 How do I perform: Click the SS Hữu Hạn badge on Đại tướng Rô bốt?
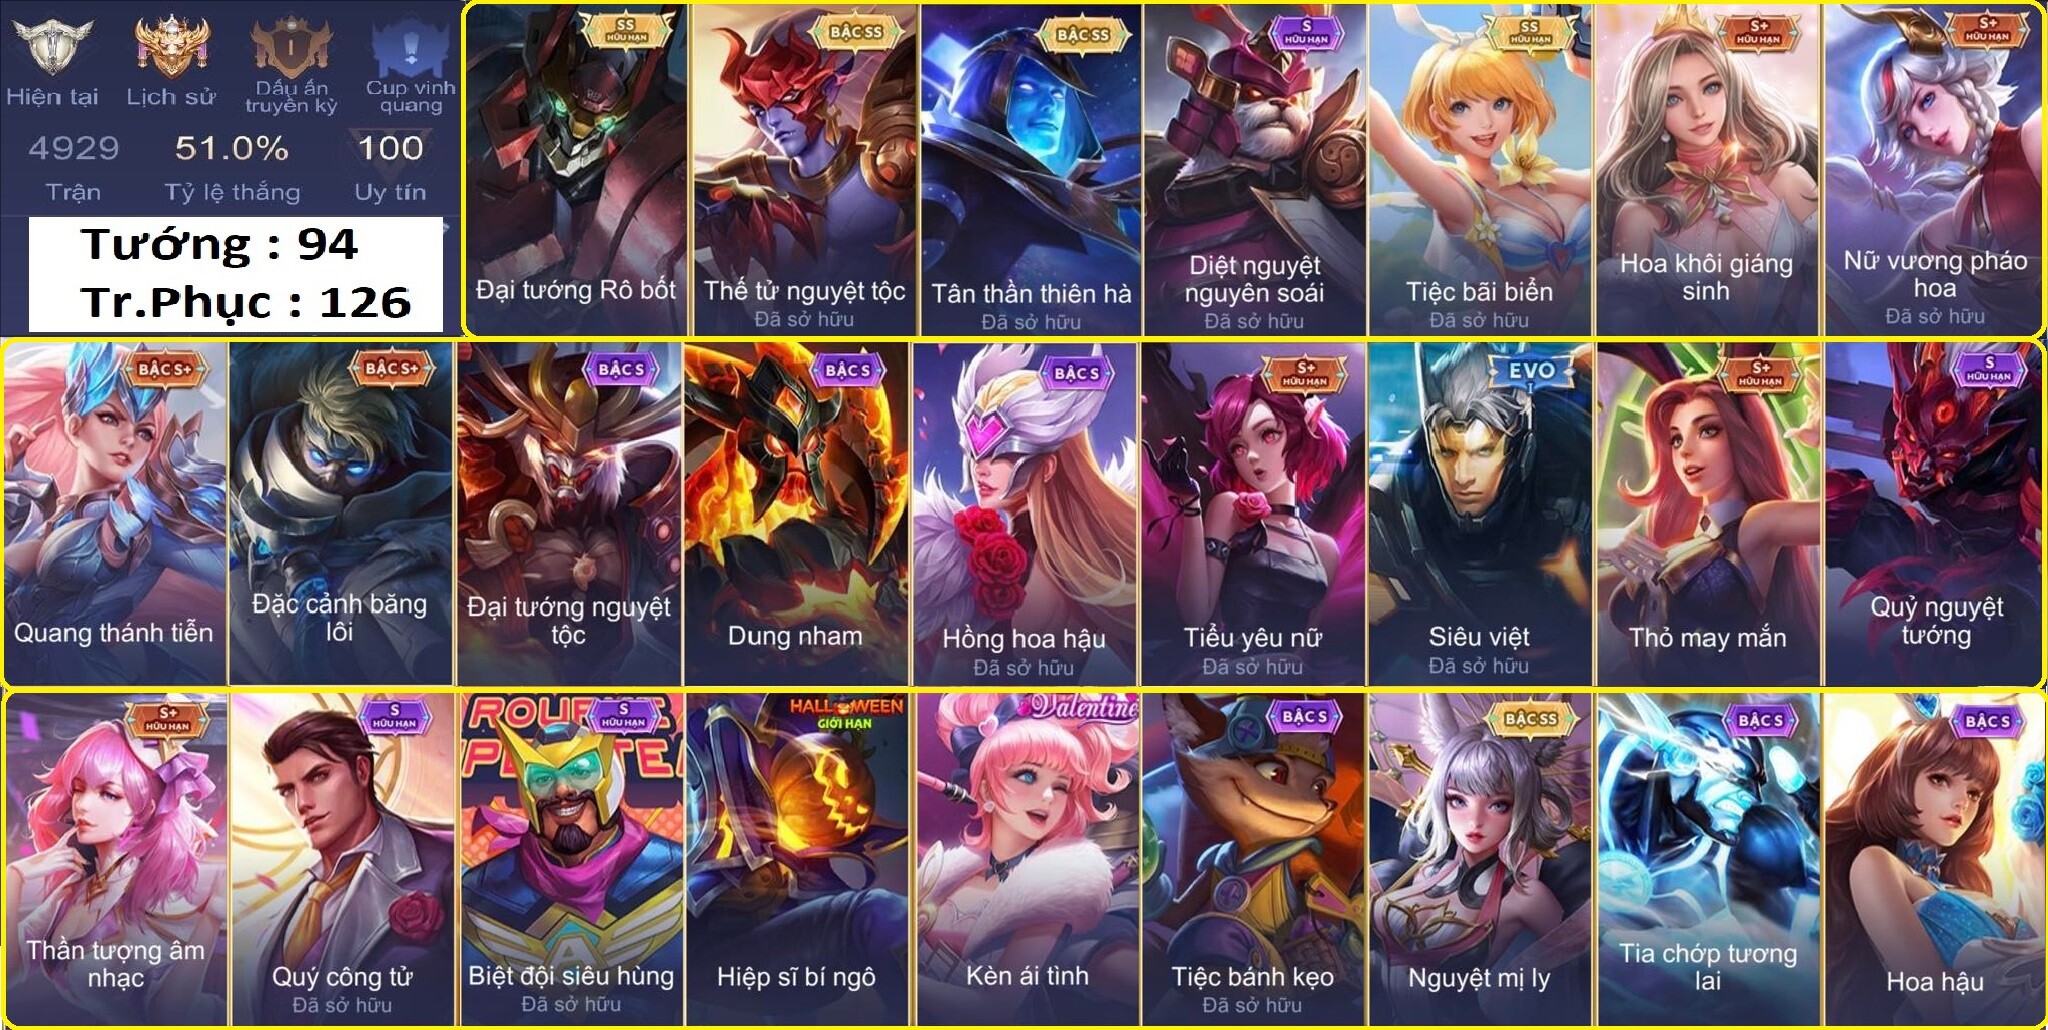[x=625, y=30]
